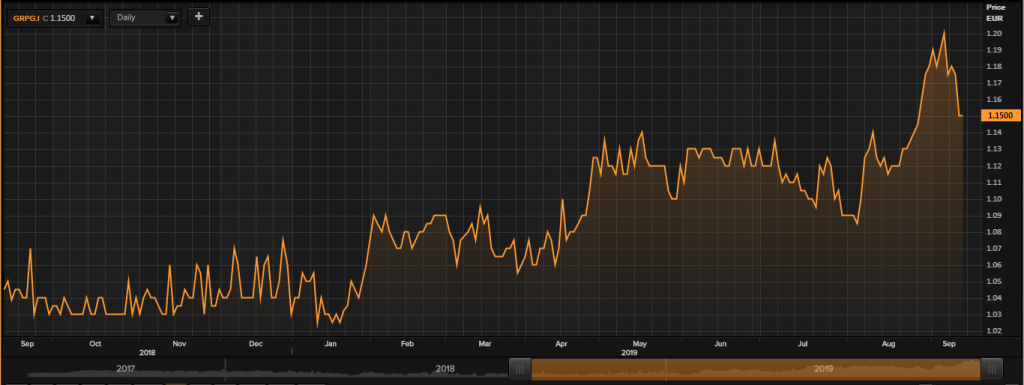The image size is (1024, 385).
Task: Jump to the 2017 area in the navigator
Action: [x=125, y=369]
